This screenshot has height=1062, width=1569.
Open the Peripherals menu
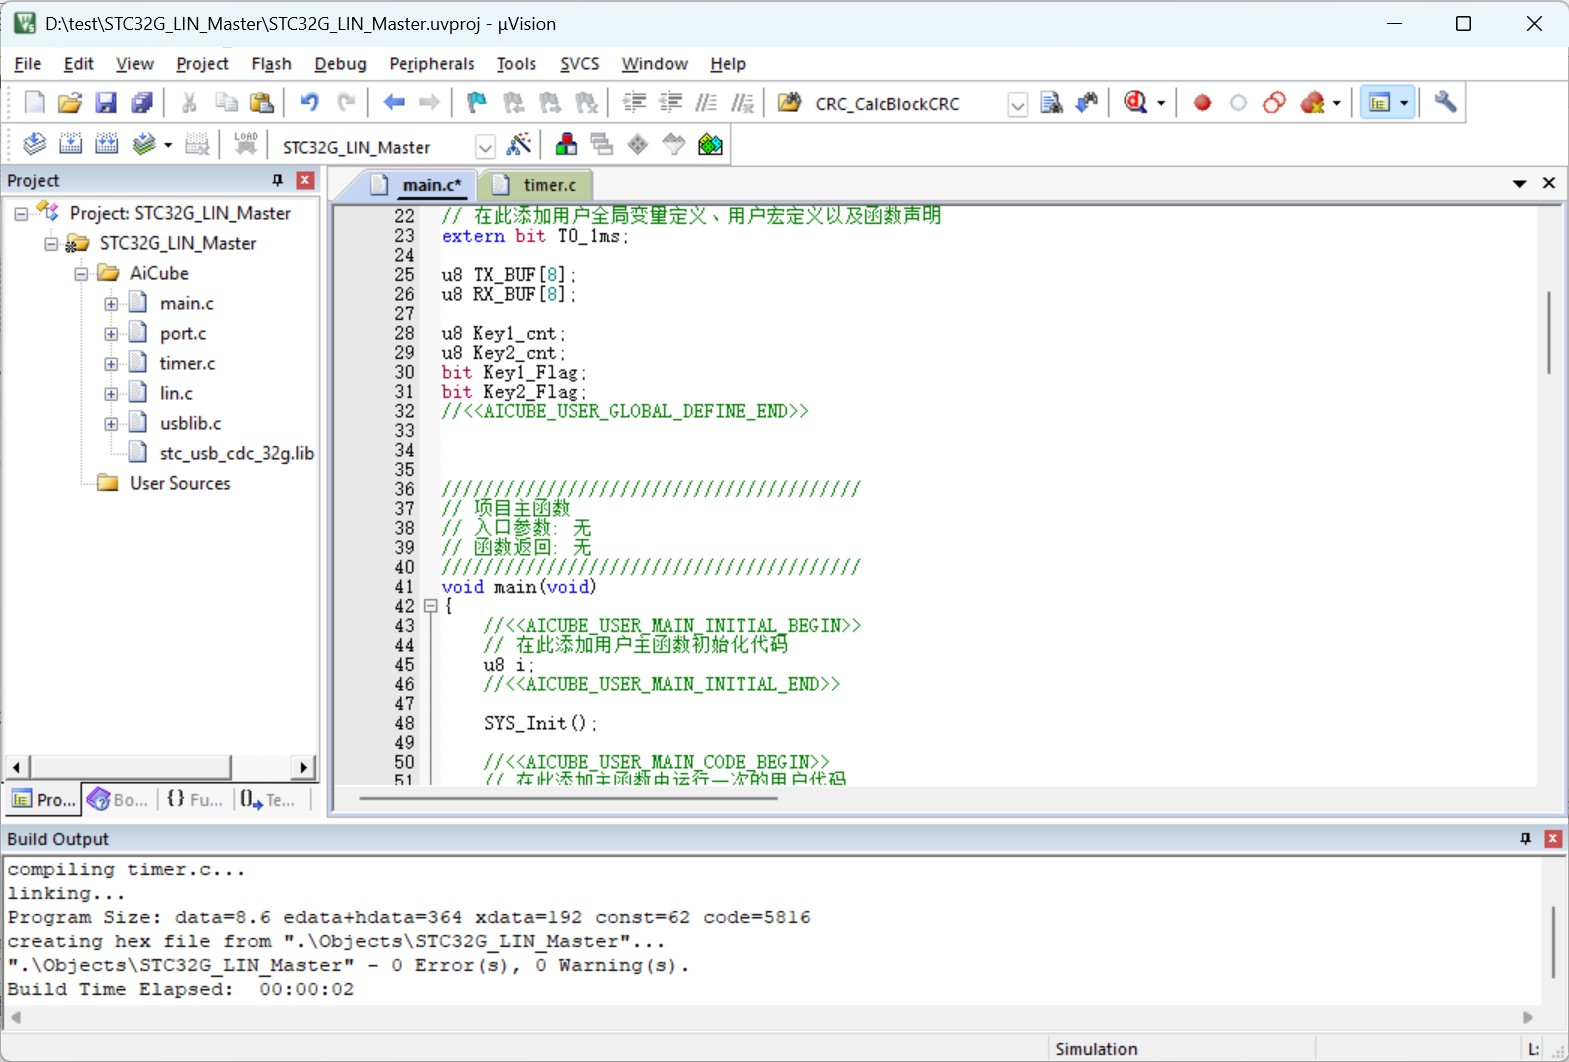click(x=432, y=63)
